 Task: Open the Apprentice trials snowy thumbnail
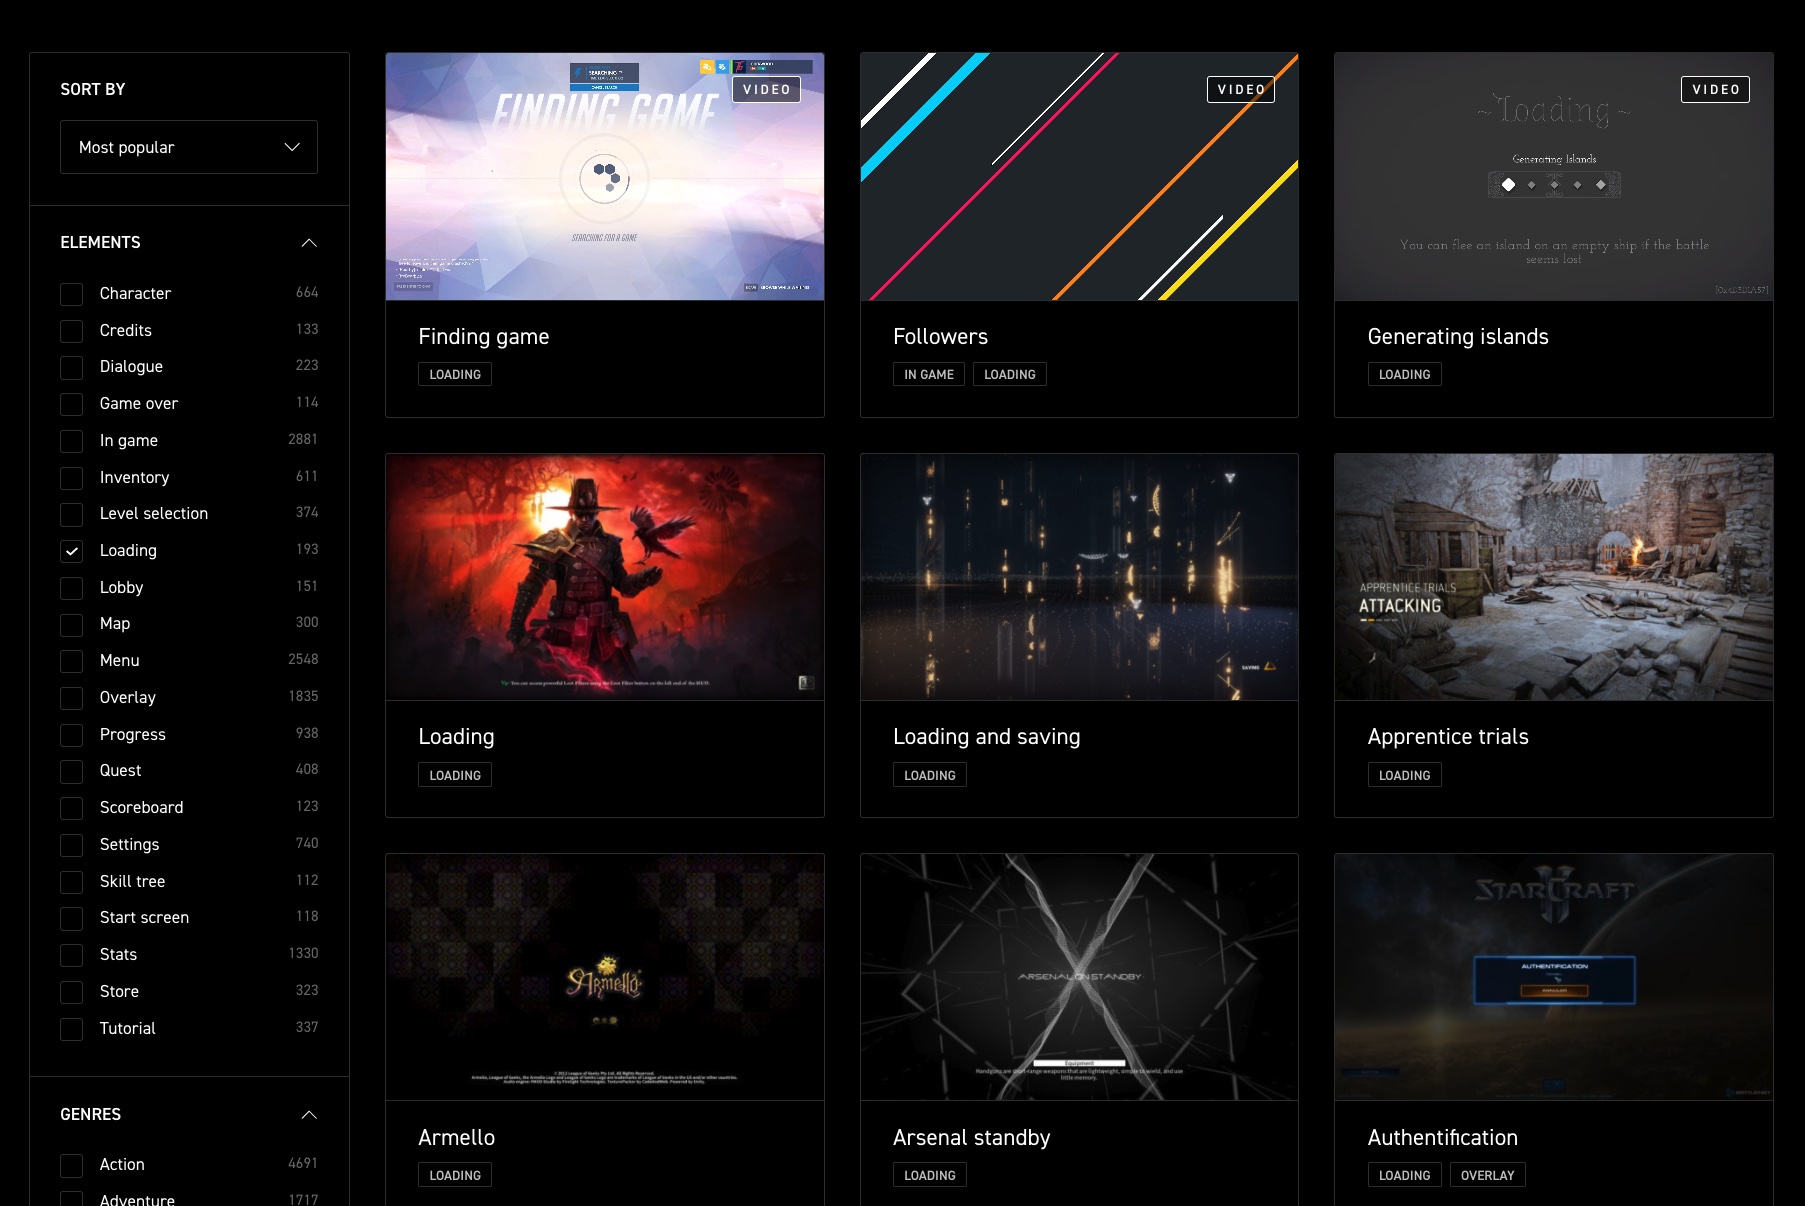tap(1554, 577)
